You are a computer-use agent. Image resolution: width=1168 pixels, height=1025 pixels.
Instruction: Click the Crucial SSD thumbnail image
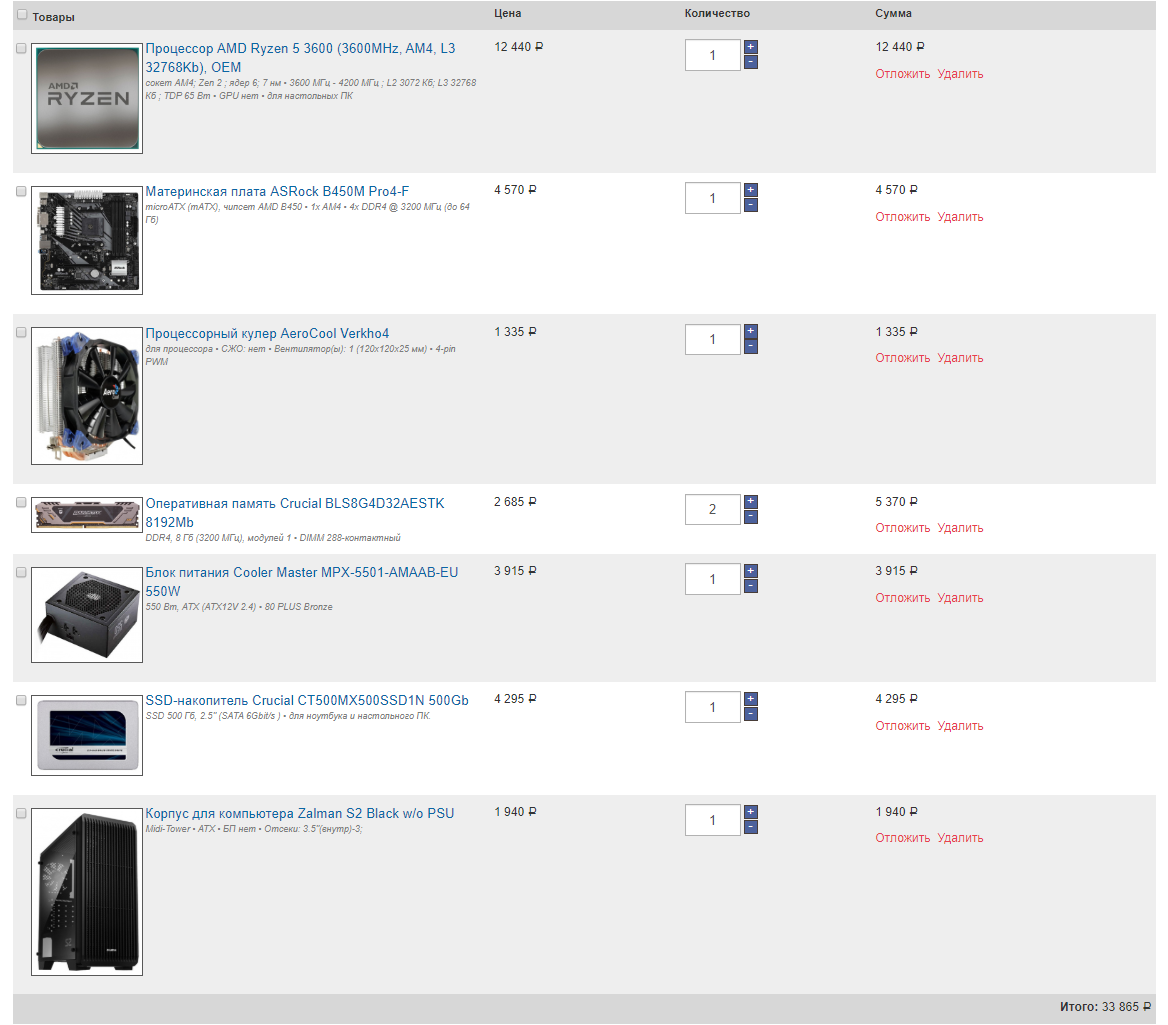87,735
